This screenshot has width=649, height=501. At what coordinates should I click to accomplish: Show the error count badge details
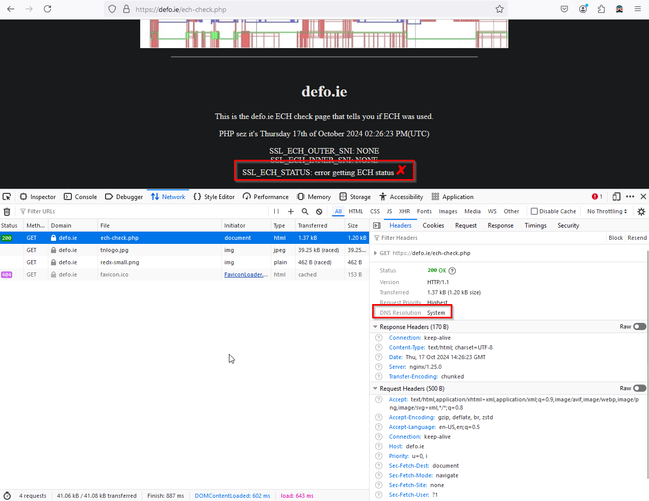point(597,197)
